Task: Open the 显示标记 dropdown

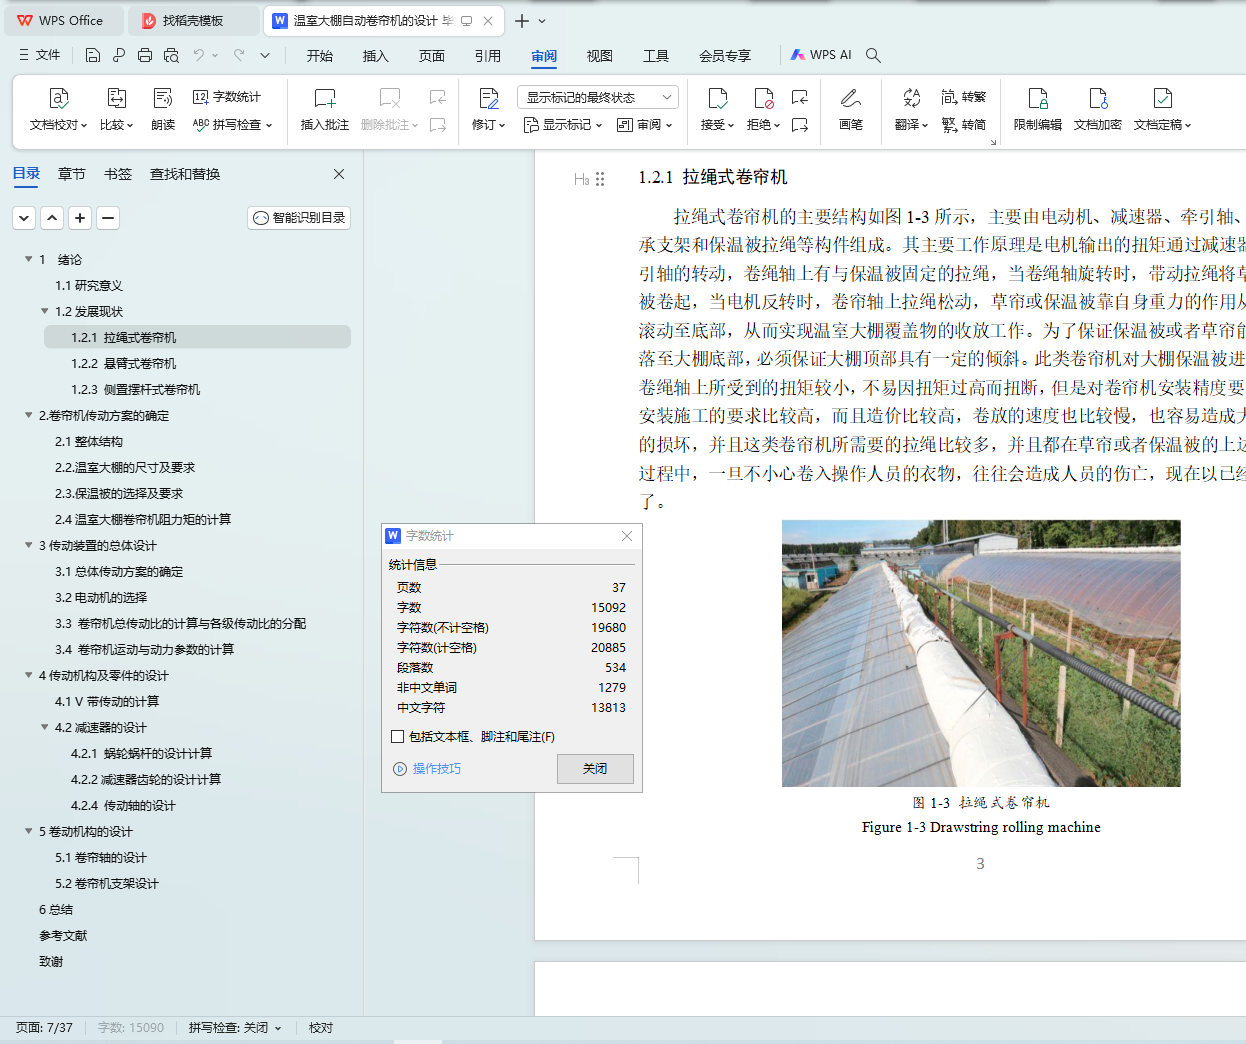Action: (x=563, y=125)
